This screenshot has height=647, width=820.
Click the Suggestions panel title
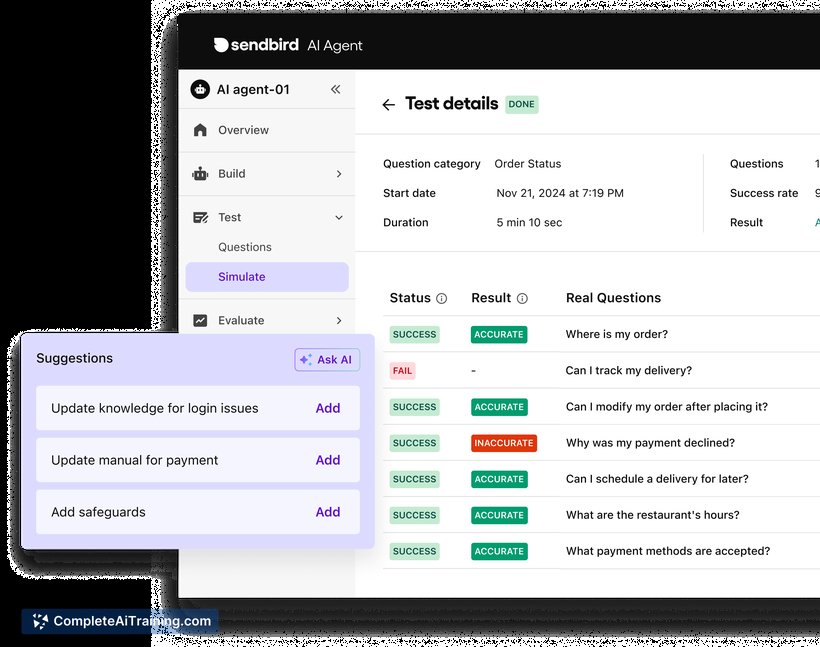(74, 358)
